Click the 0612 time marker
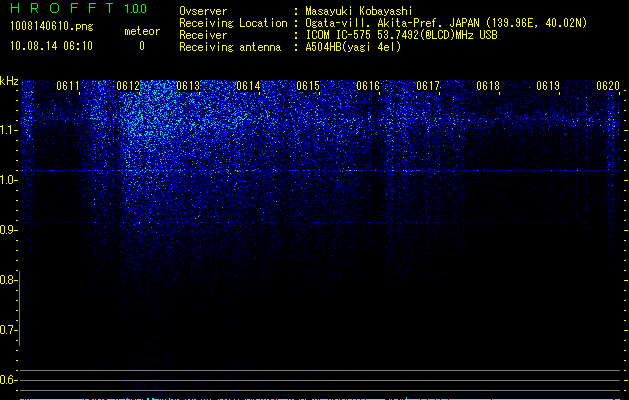Viewport: 629px width, 400px height. pos(128,86)
